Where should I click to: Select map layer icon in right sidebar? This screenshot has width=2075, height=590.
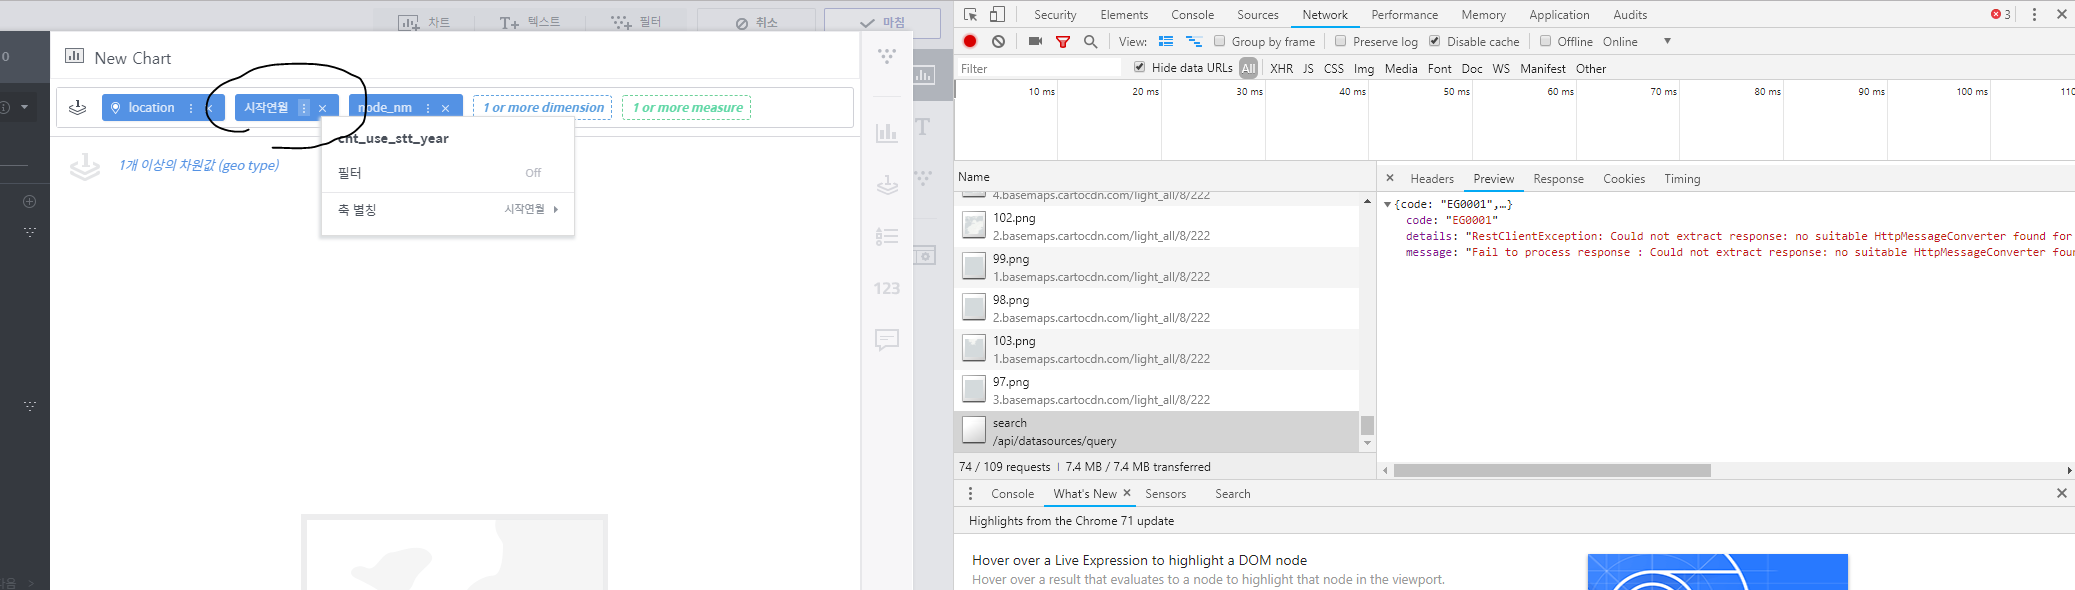(887, 184)
